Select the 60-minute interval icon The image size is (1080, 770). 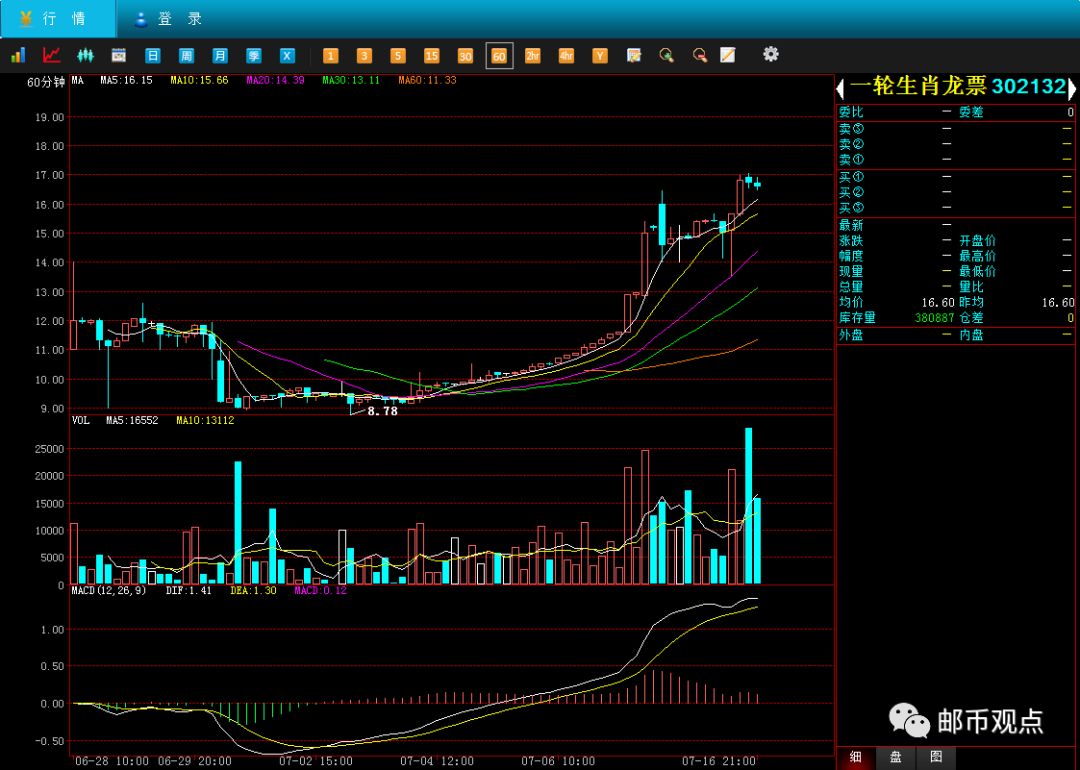[x=499, y=56]
